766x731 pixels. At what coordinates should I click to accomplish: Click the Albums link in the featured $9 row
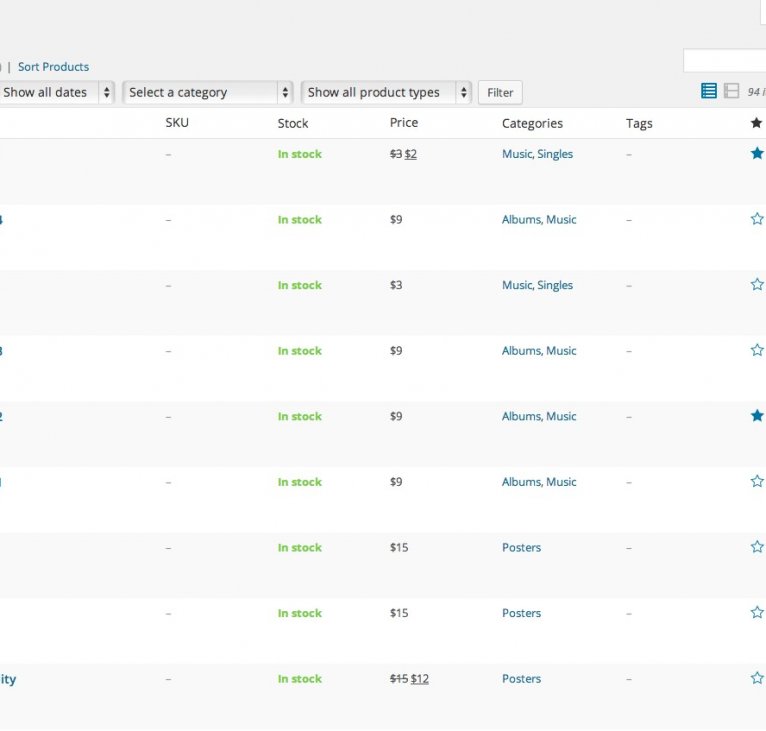pyautogui.click(x=521, y=416)
